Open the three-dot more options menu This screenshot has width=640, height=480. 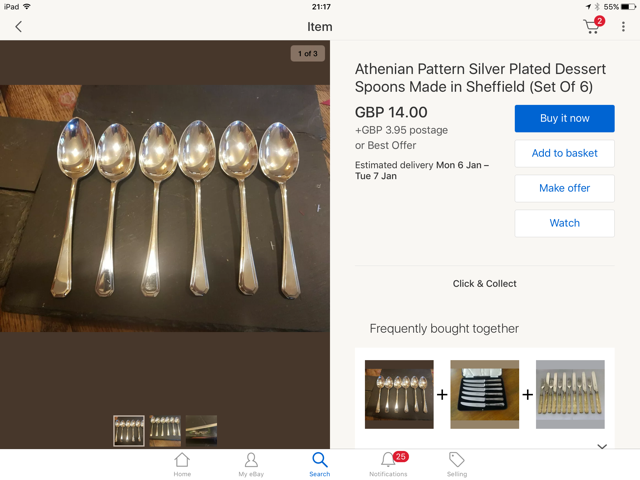[x=623, y=27]
